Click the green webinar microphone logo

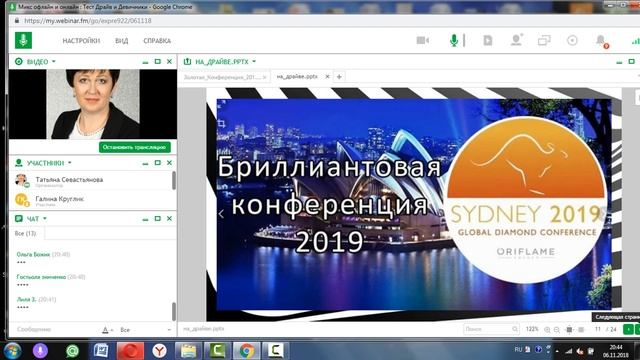coord(24,40)
